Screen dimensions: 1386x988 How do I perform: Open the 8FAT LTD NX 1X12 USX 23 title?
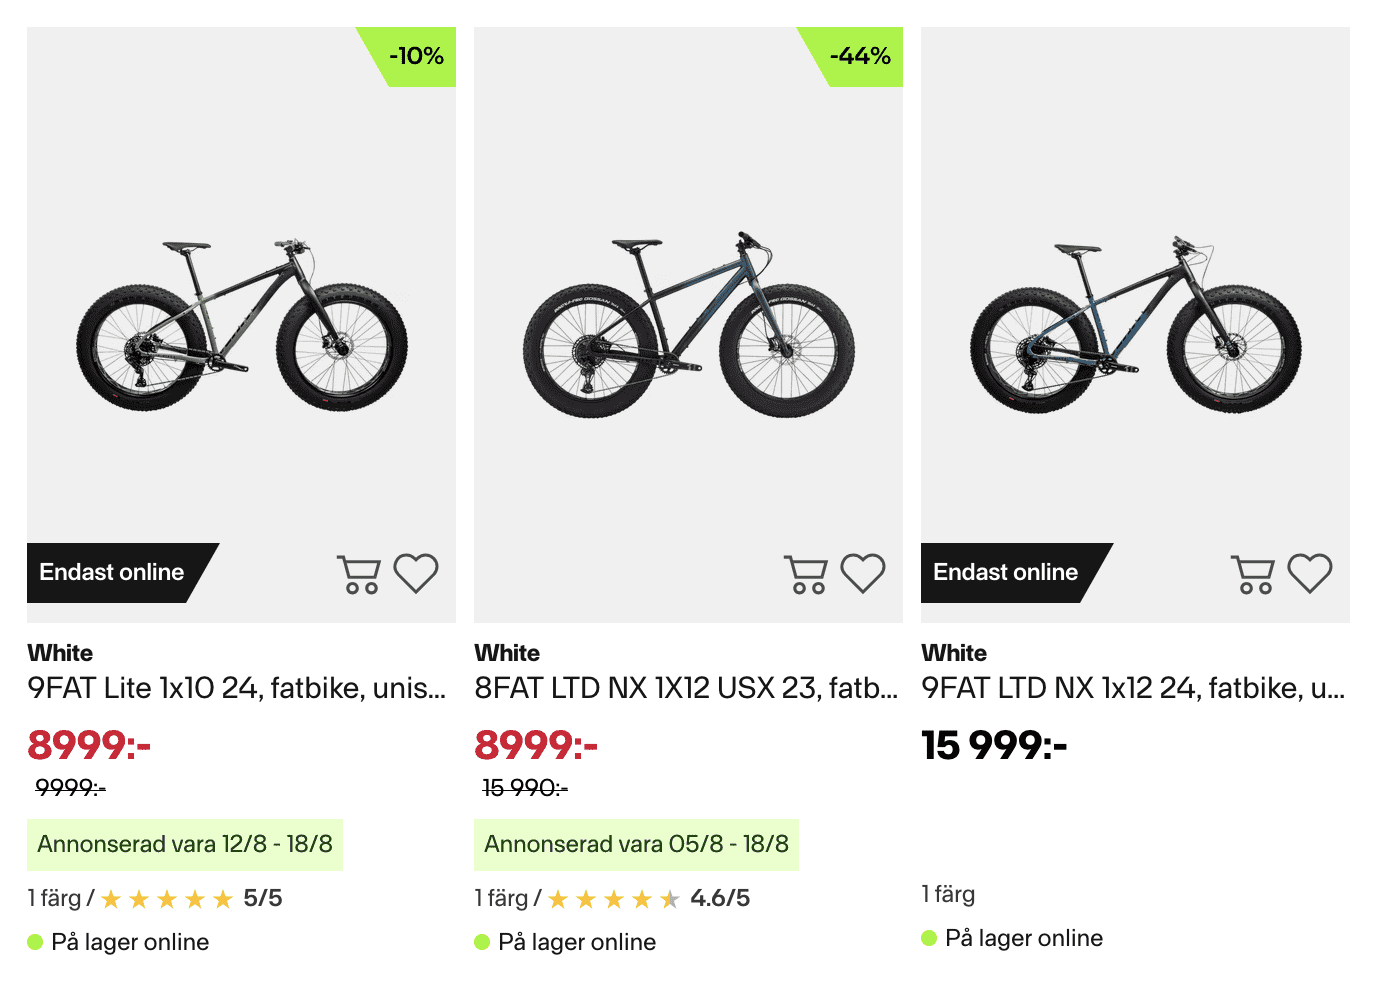(x=686, y=688)
